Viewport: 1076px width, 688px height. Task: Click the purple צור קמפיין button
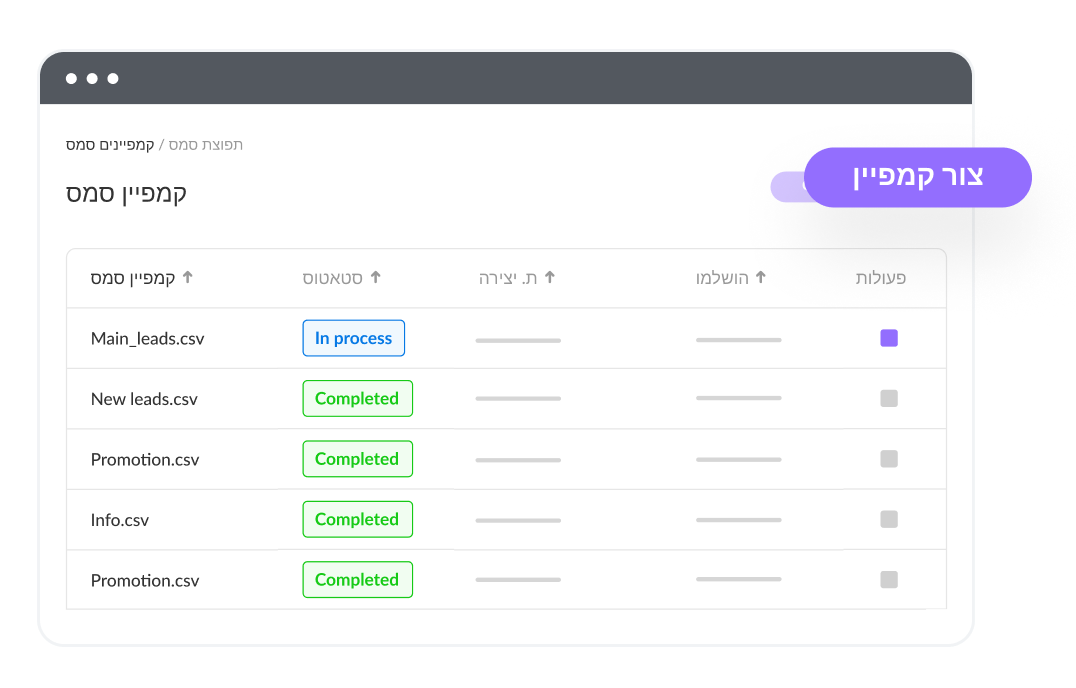click(917, 177)
